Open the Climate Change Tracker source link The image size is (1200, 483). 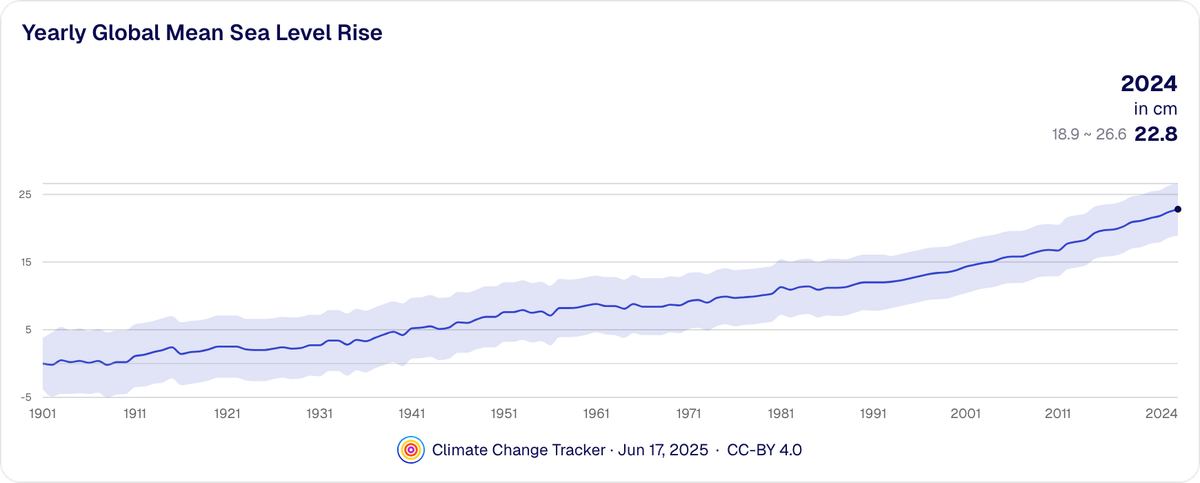518,450
